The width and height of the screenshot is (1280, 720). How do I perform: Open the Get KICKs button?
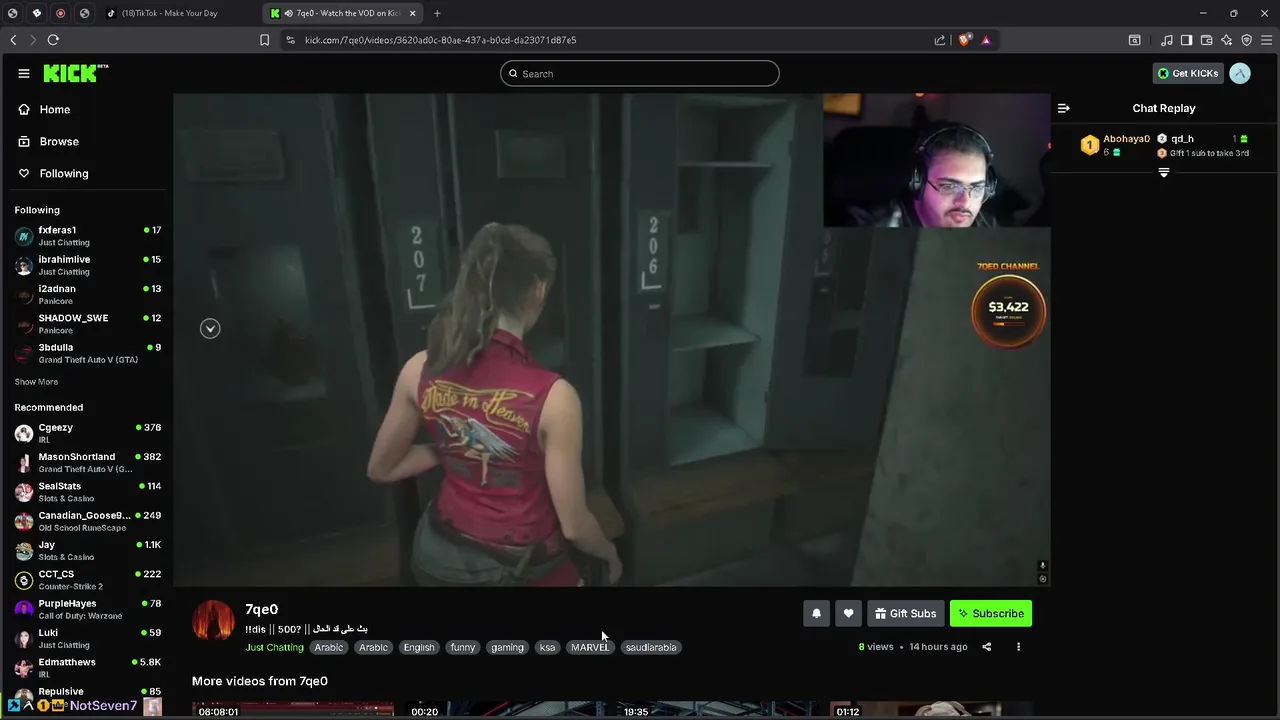coord(1188,73)
